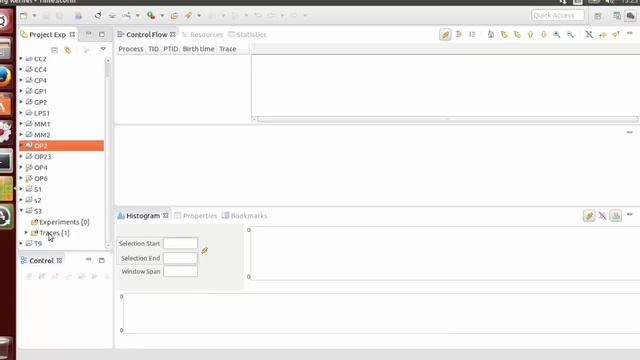
Task: Select the OP2 project in tree
Action: pyautogui.click(x=62, y=146)
